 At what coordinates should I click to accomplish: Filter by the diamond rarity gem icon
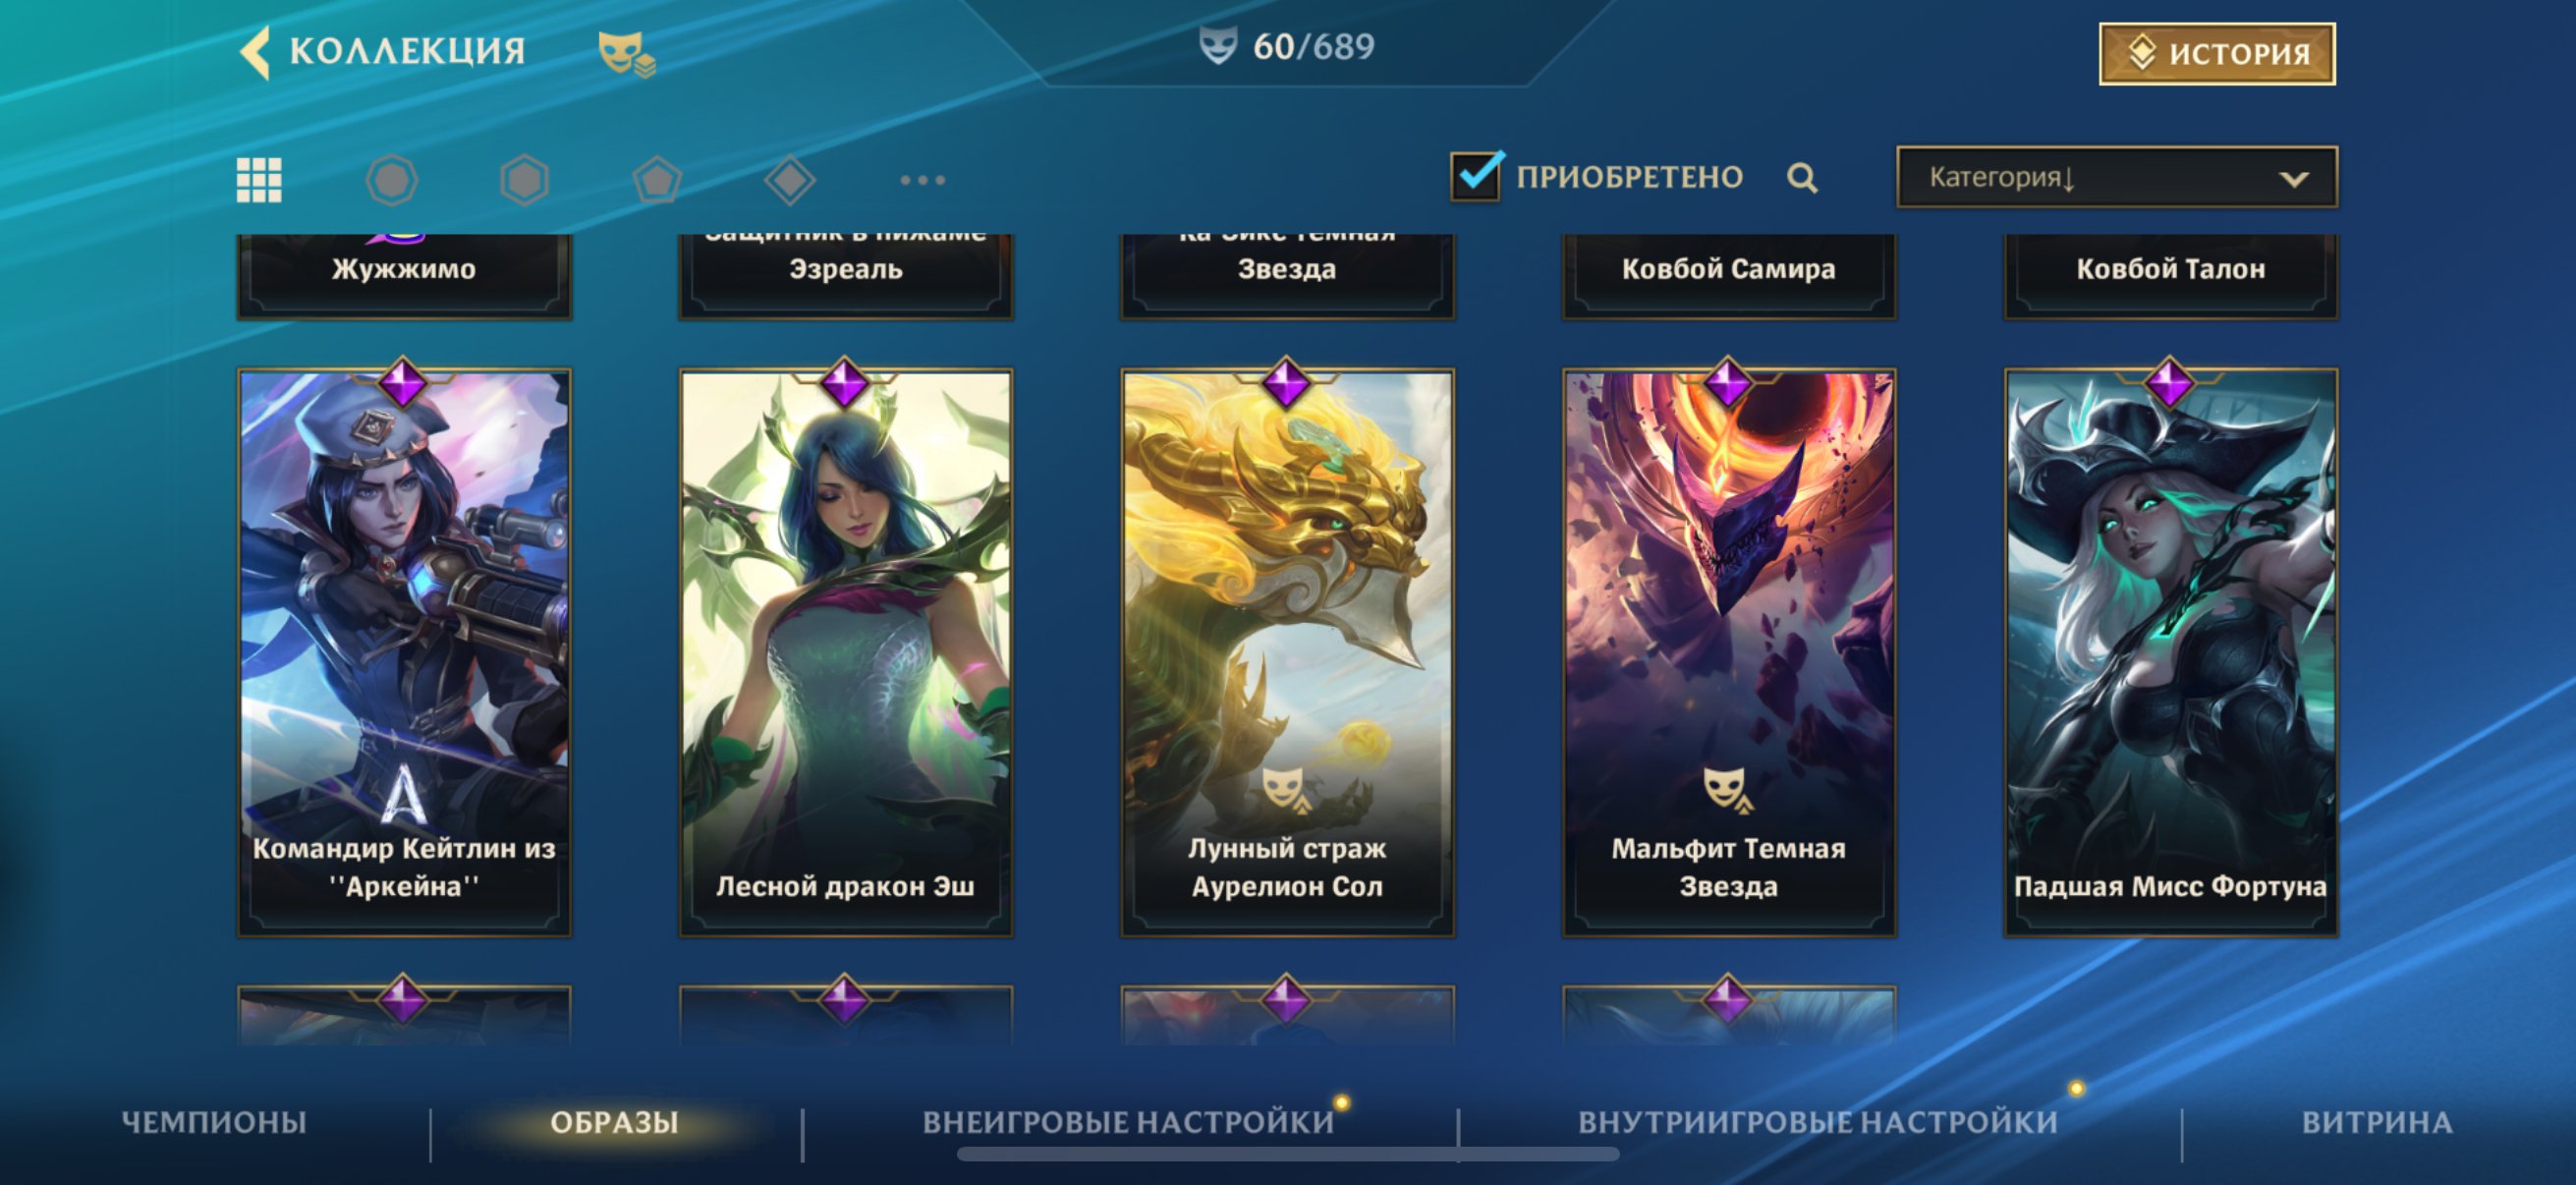pyautogui.click(x=790, y=180)
